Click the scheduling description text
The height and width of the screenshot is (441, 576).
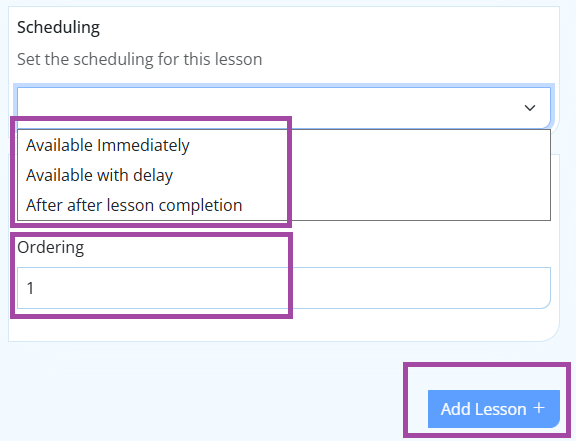[140, 59]
